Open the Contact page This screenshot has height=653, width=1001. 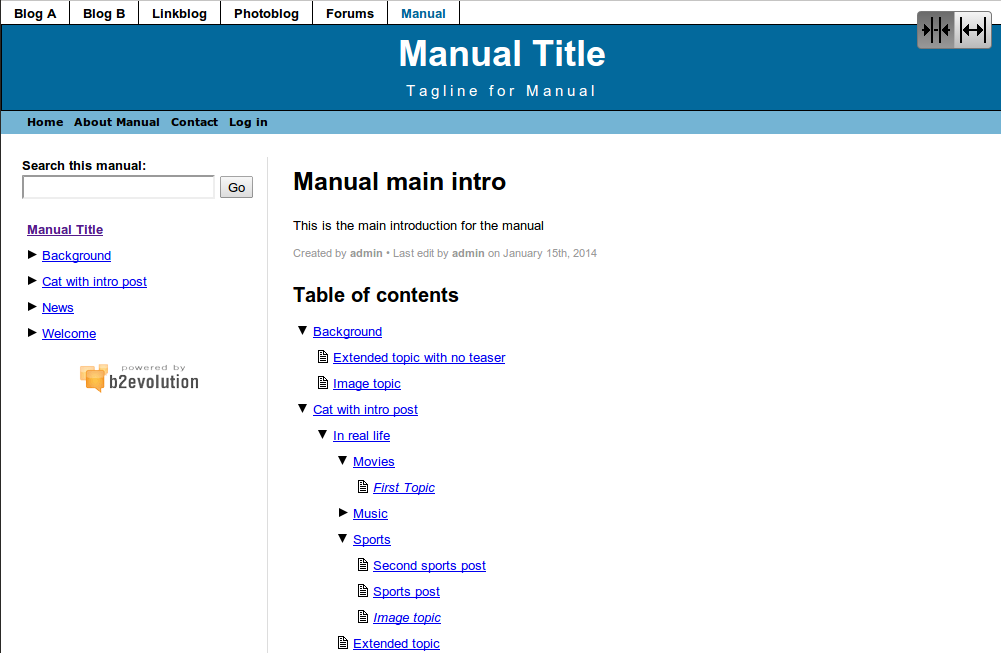tap(194, 122)
